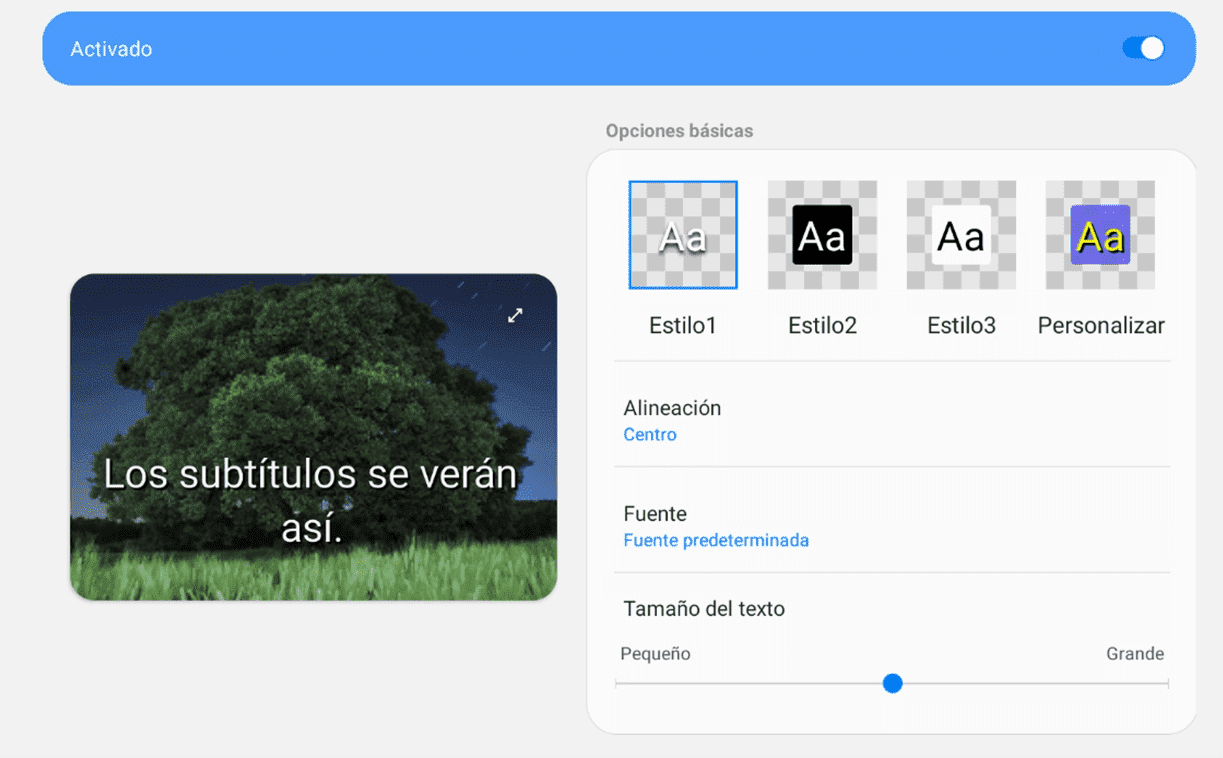Open the Centro alignment selector

650,435
